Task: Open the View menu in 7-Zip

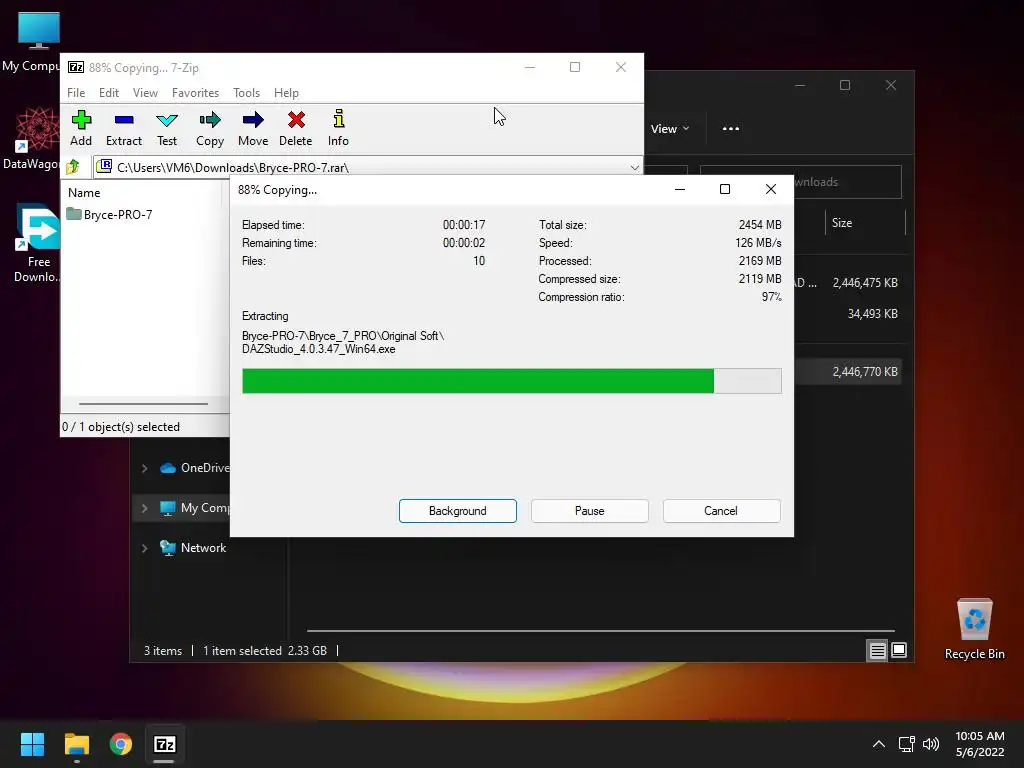Action: 145,93
